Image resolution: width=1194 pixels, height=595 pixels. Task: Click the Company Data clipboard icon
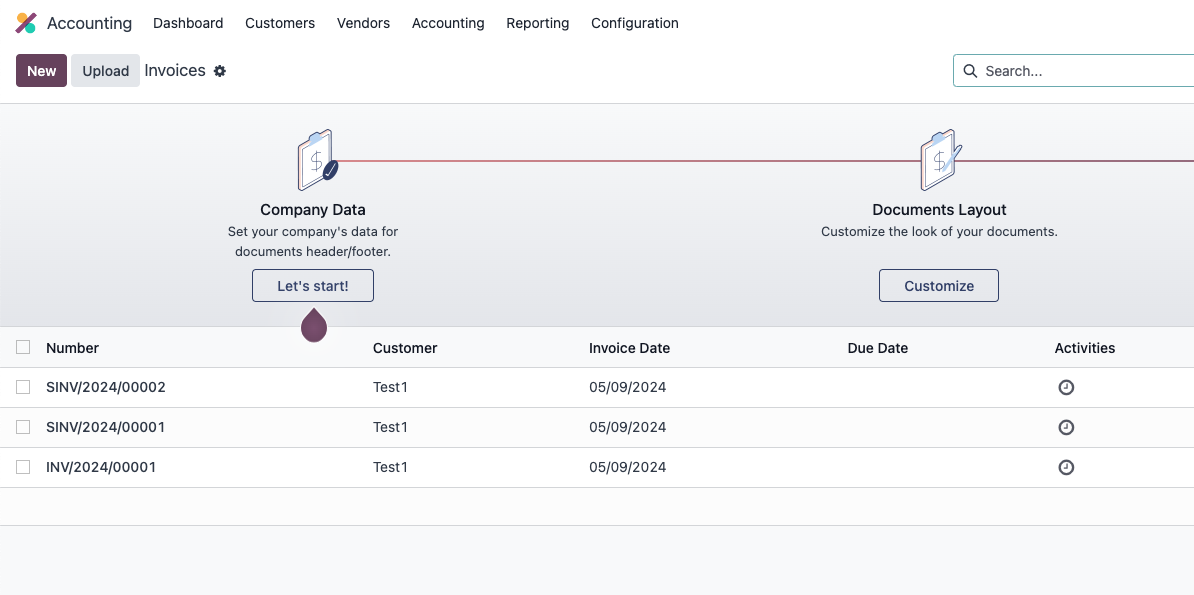tap(317, 160)
